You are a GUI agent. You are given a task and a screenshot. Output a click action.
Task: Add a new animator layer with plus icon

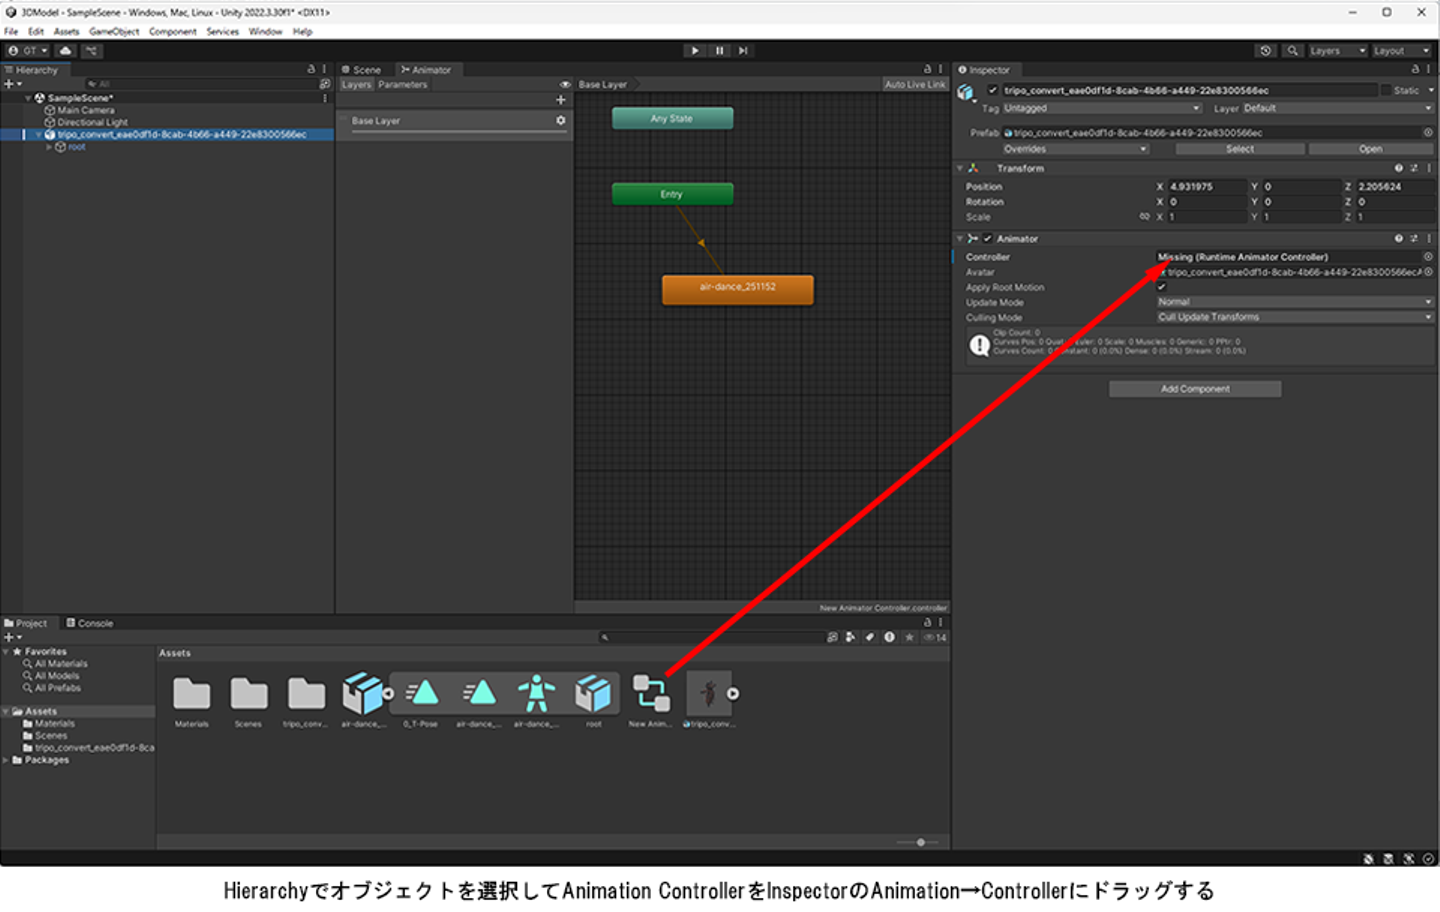pyautogui.click(x=561, y=100)
